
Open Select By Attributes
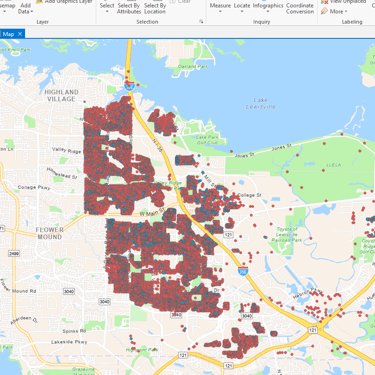(x=129, y=8)
